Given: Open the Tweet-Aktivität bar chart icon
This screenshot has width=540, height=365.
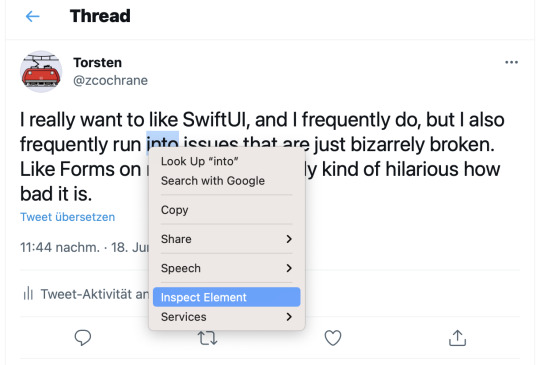Looking at the screenshot, I should pos(28,294).
